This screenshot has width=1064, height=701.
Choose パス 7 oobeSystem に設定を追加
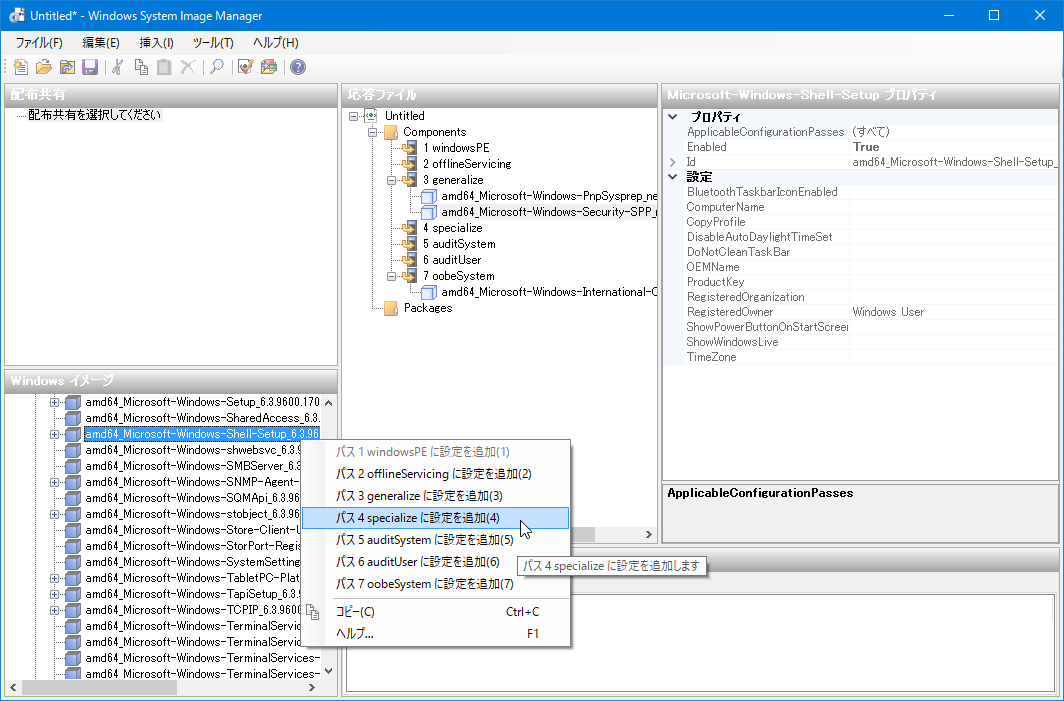[435, 584]
